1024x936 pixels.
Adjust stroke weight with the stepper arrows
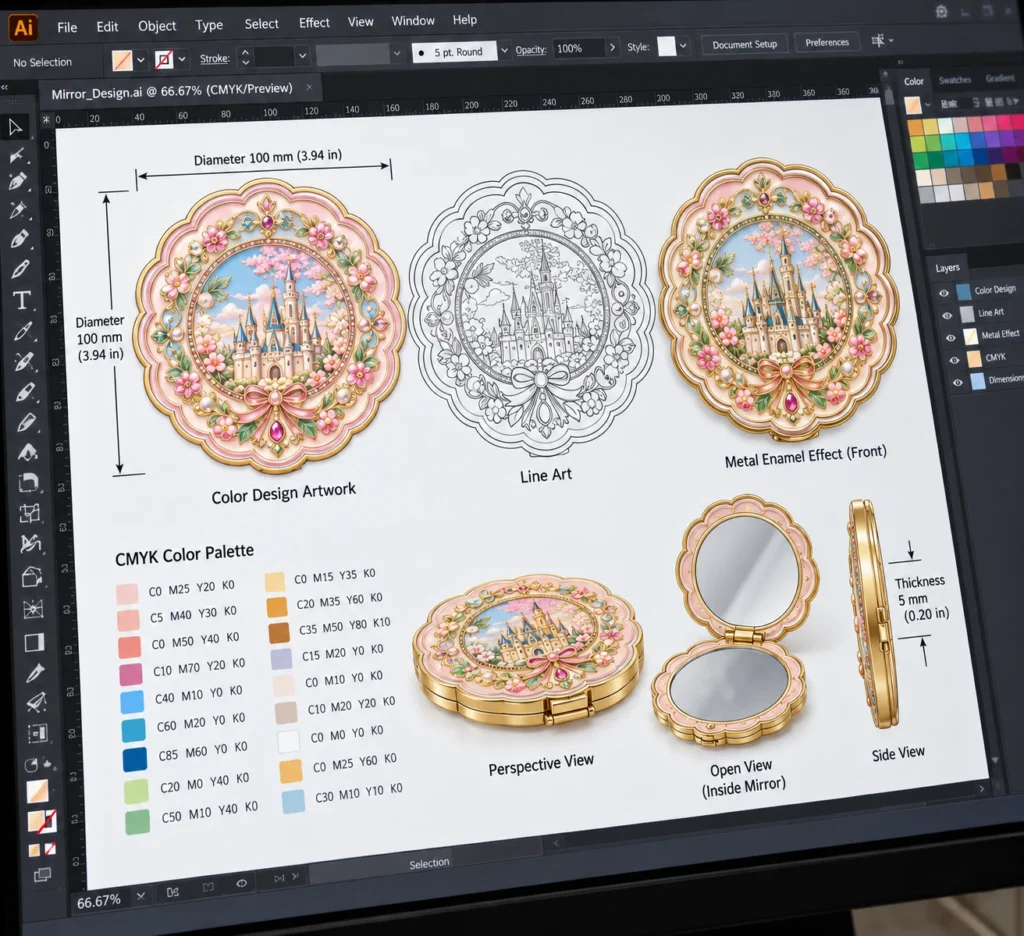245,57
